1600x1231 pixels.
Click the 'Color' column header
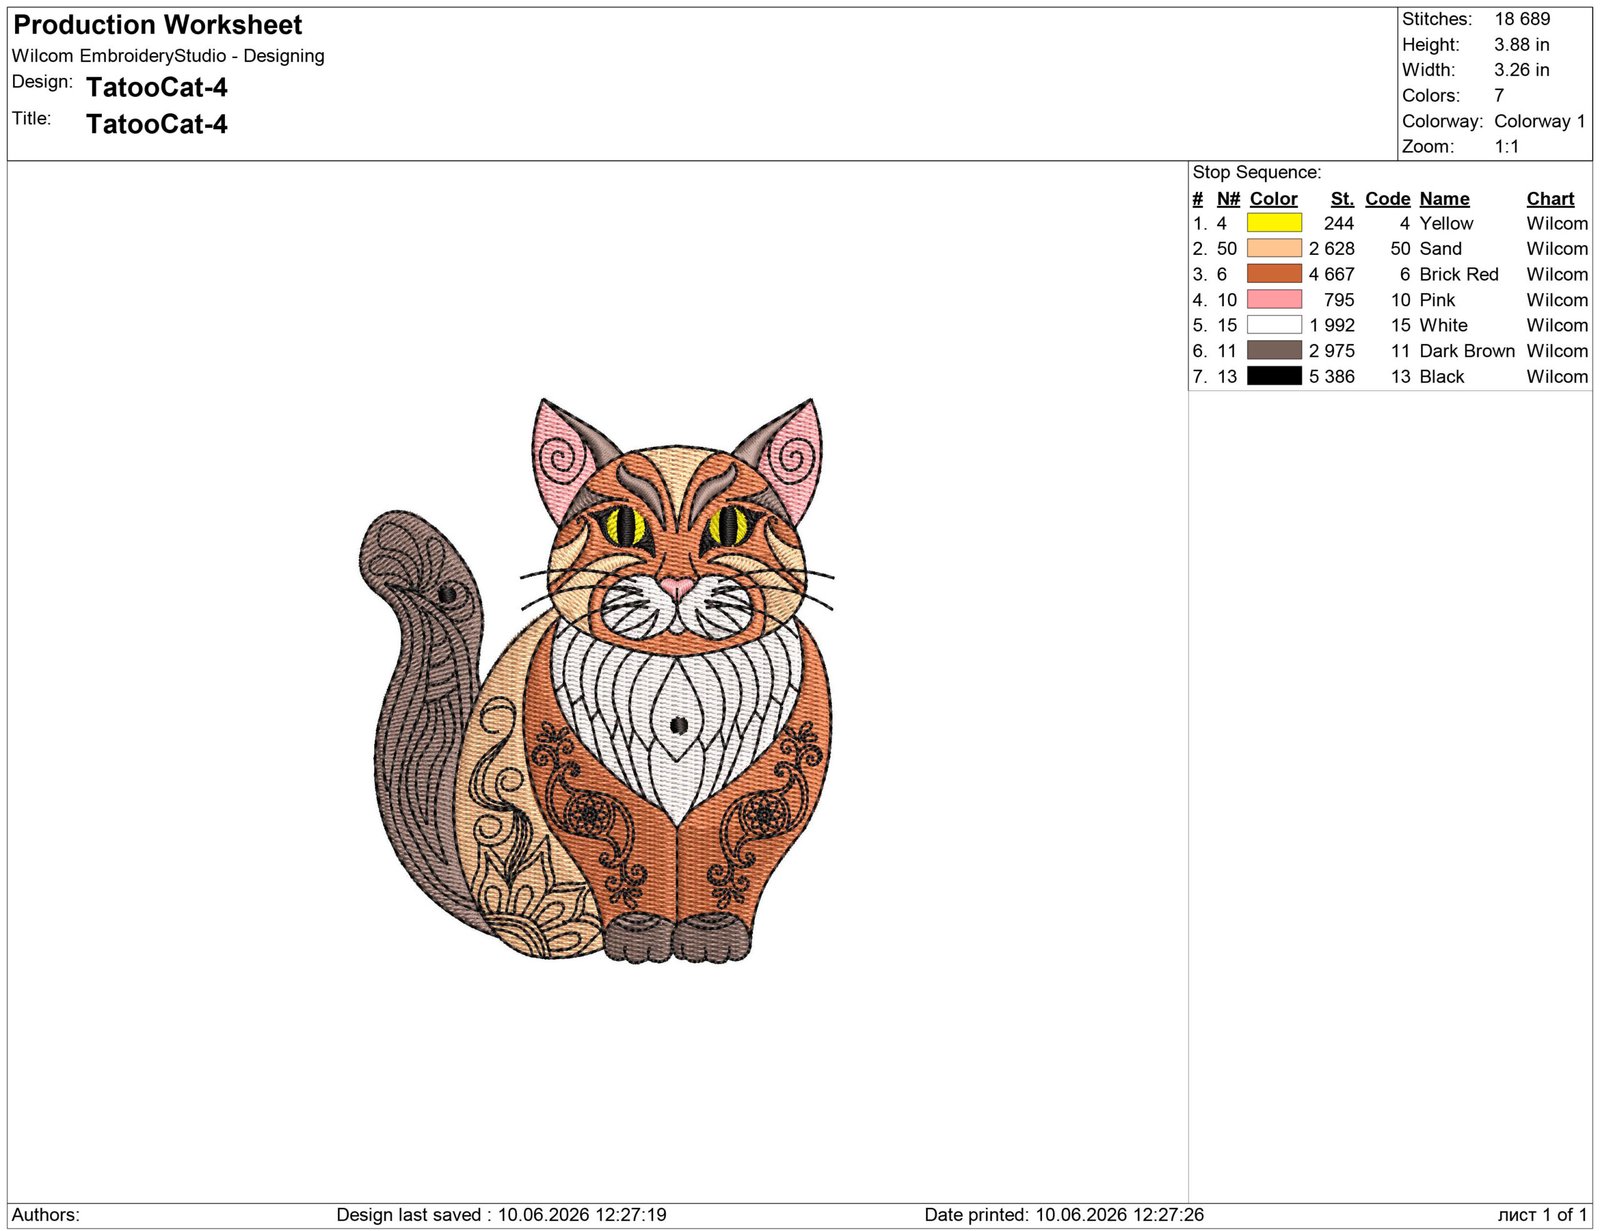click(1274, 199)
